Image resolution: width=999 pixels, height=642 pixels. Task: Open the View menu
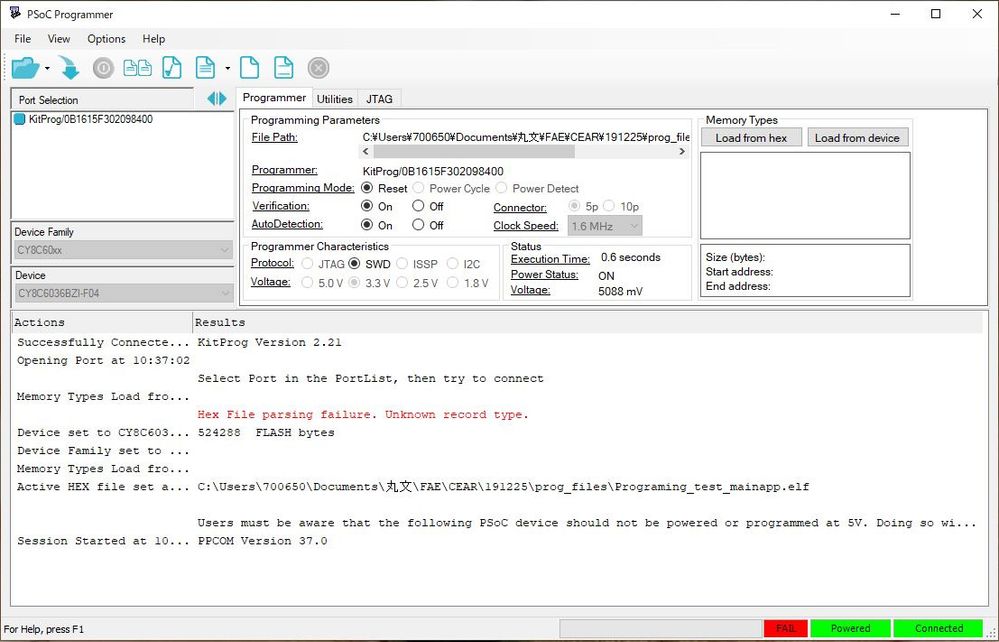(x=59, y=39)
